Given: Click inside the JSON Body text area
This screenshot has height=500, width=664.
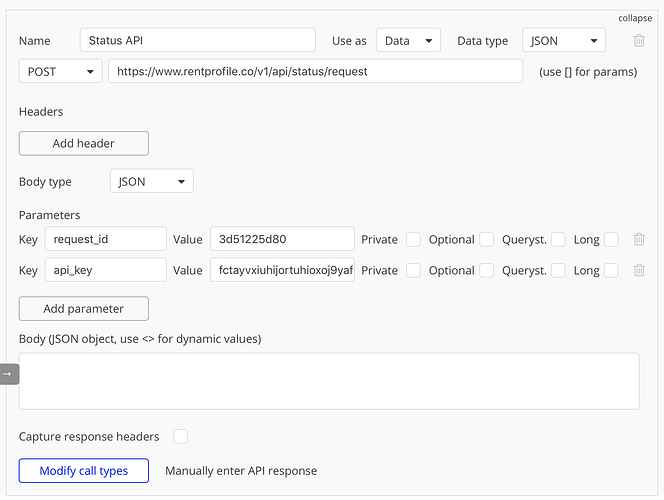Looking at the screenshot, I should tap(329, 380).
